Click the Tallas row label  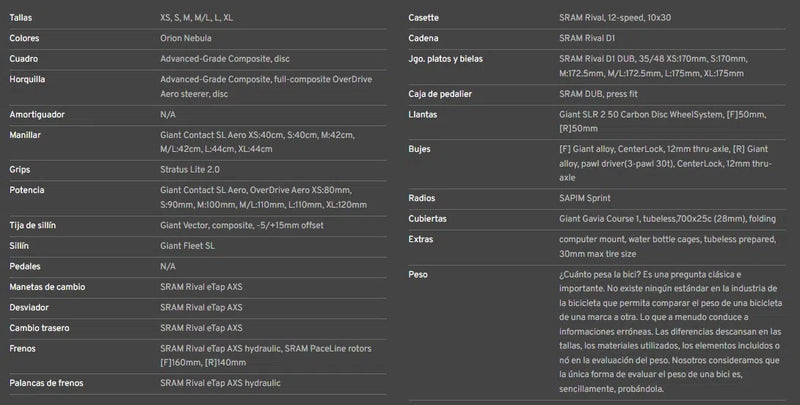click(x=20, y=18)
